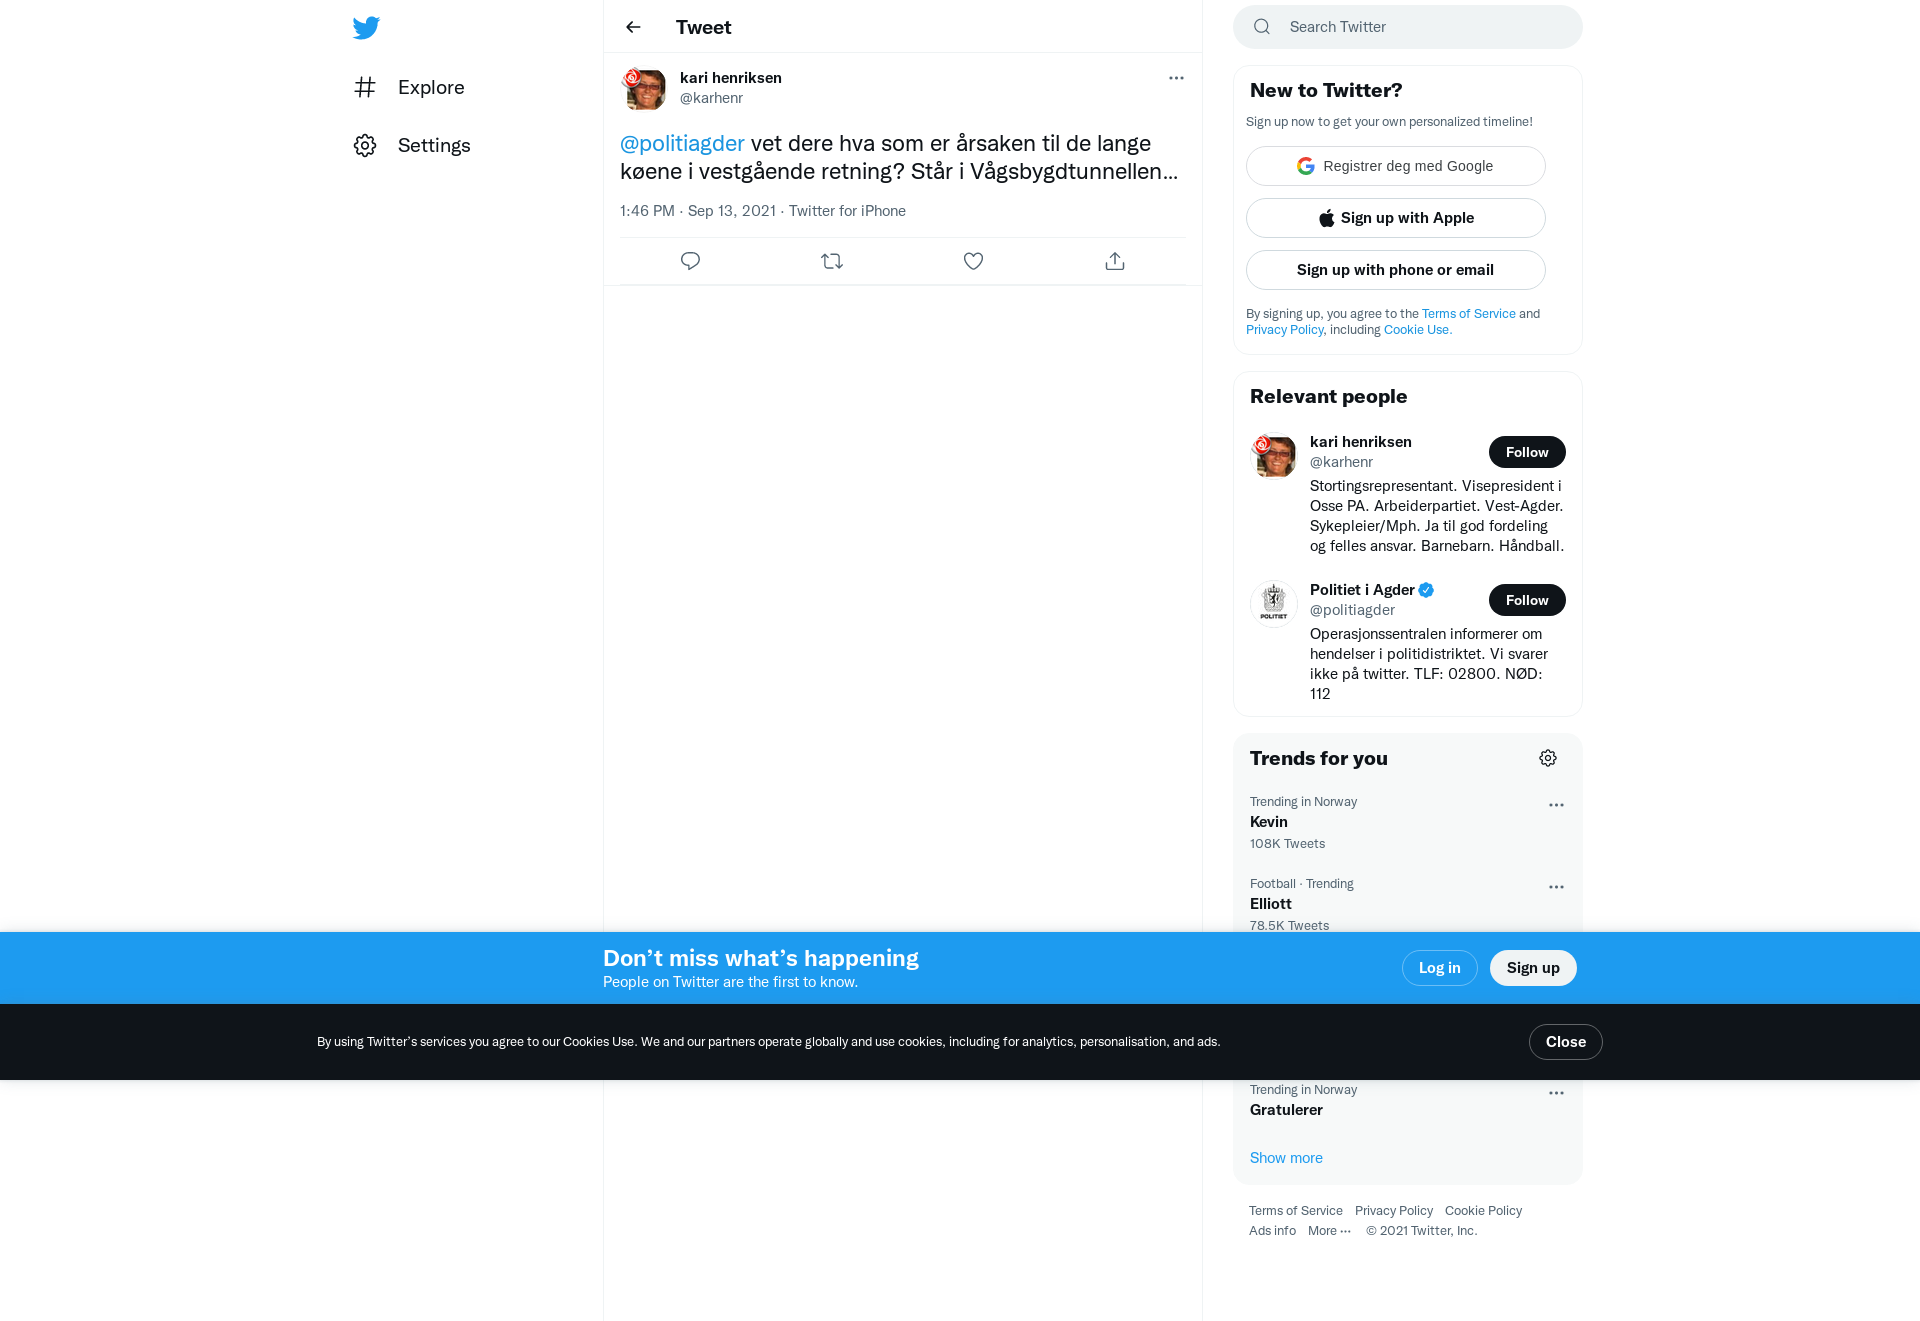Open Trends for you settings gear
The height and width of the screenshot is (1321, 1920).
1548,758
